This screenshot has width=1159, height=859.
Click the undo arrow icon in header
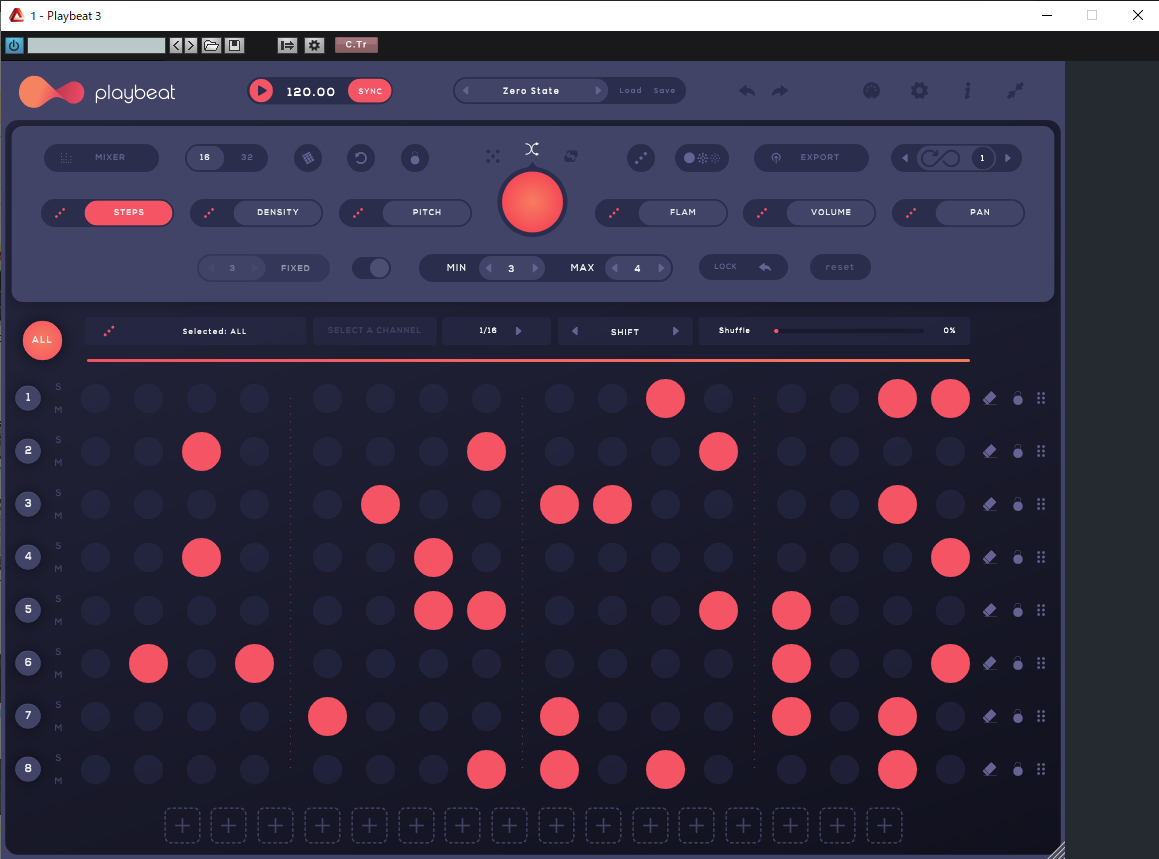coord(747,91)
